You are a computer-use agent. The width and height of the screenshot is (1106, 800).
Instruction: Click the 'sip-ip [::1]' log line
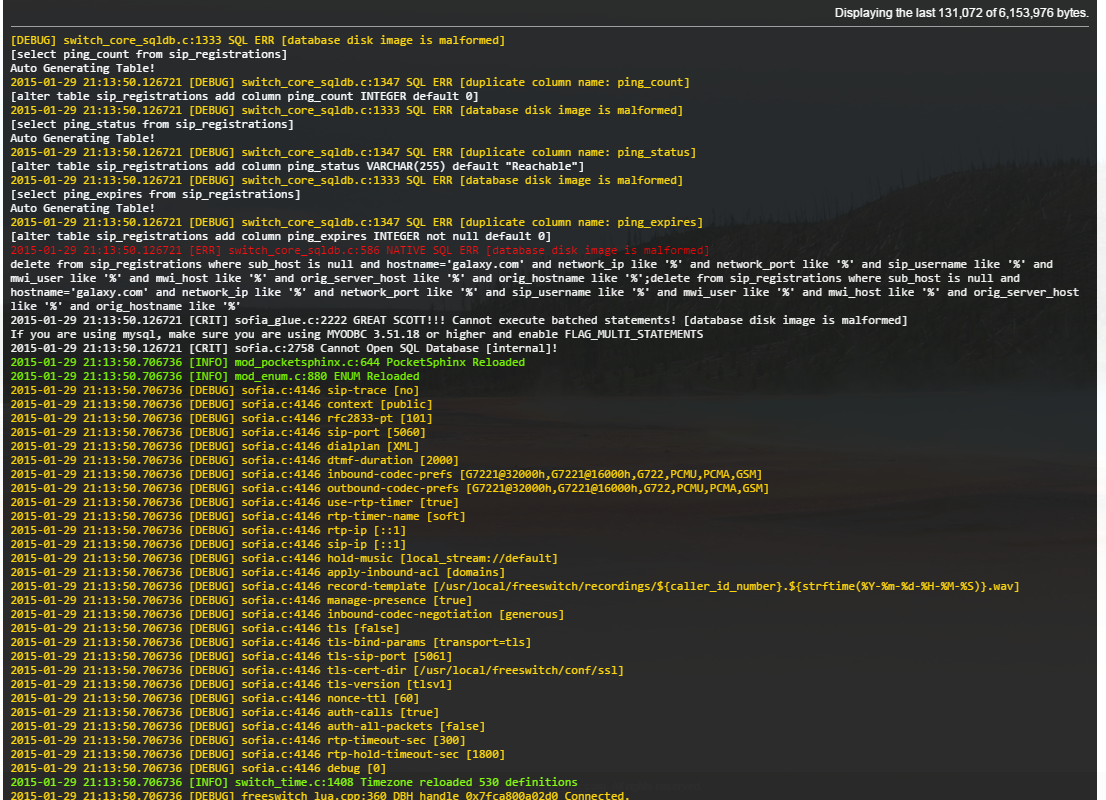(208, 545)
